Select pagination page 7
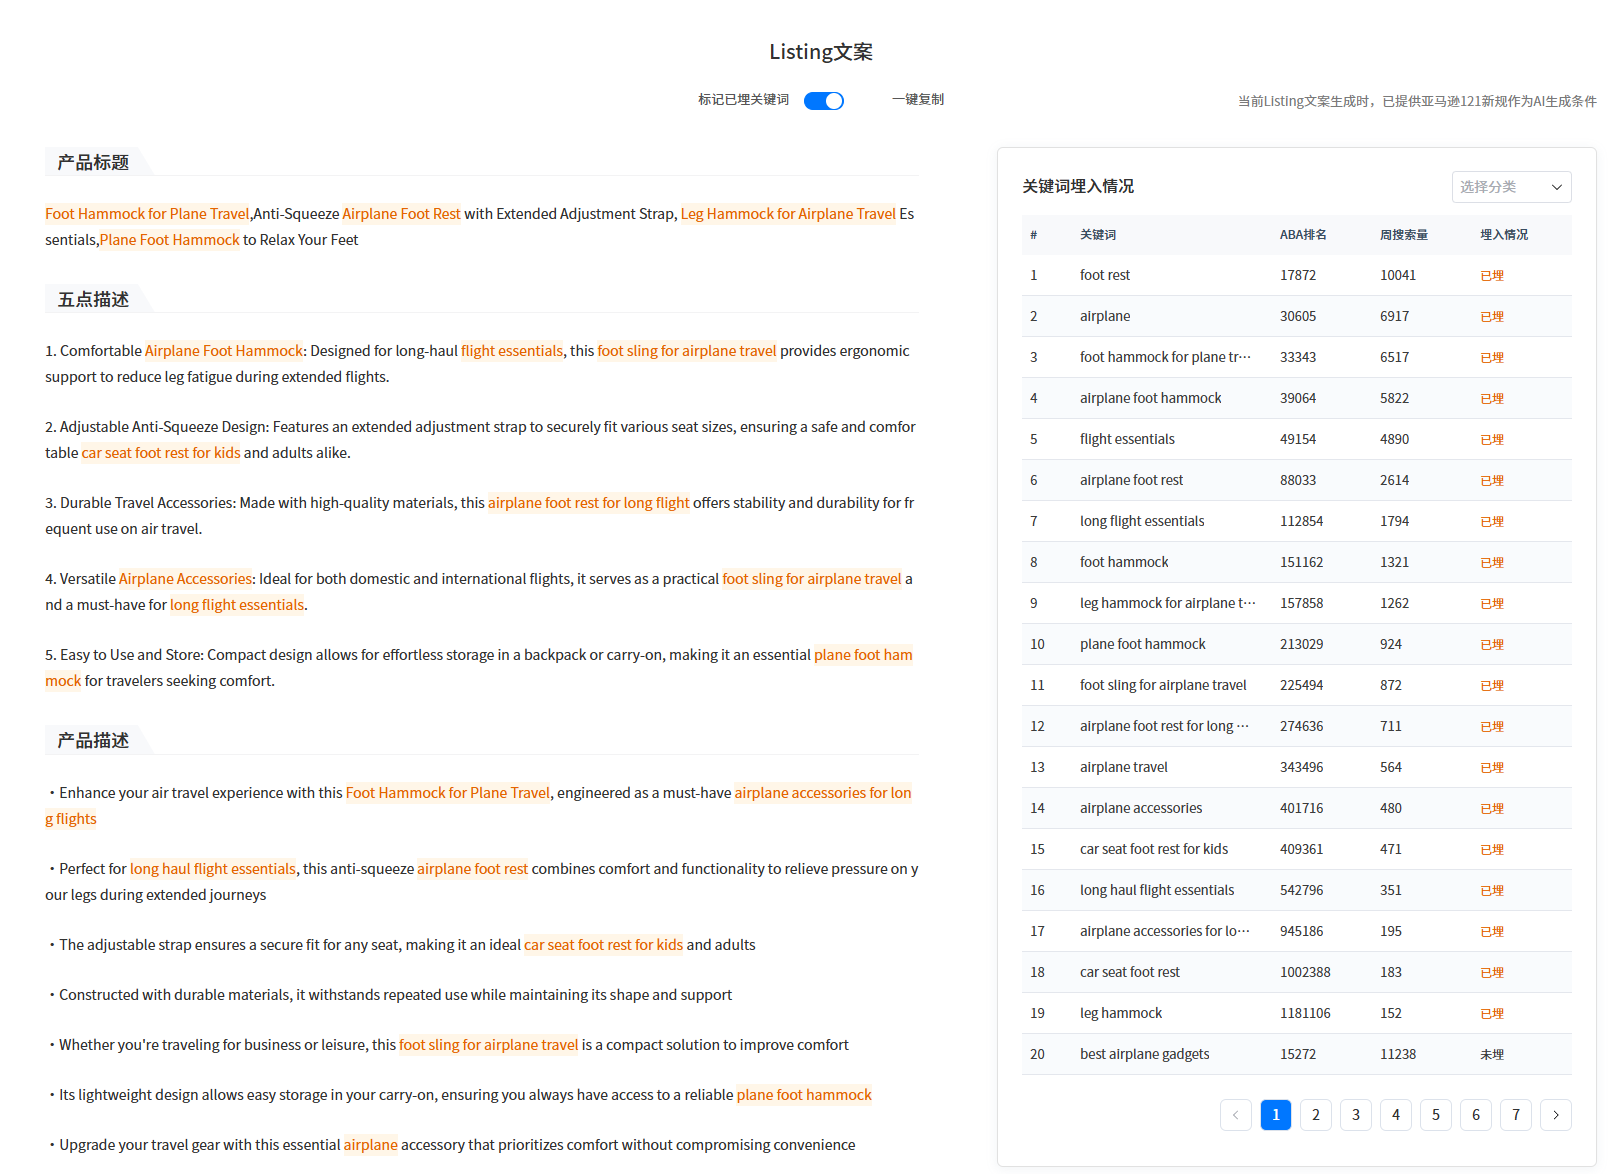The image size is (1608, 1174). (1516, 1115)
